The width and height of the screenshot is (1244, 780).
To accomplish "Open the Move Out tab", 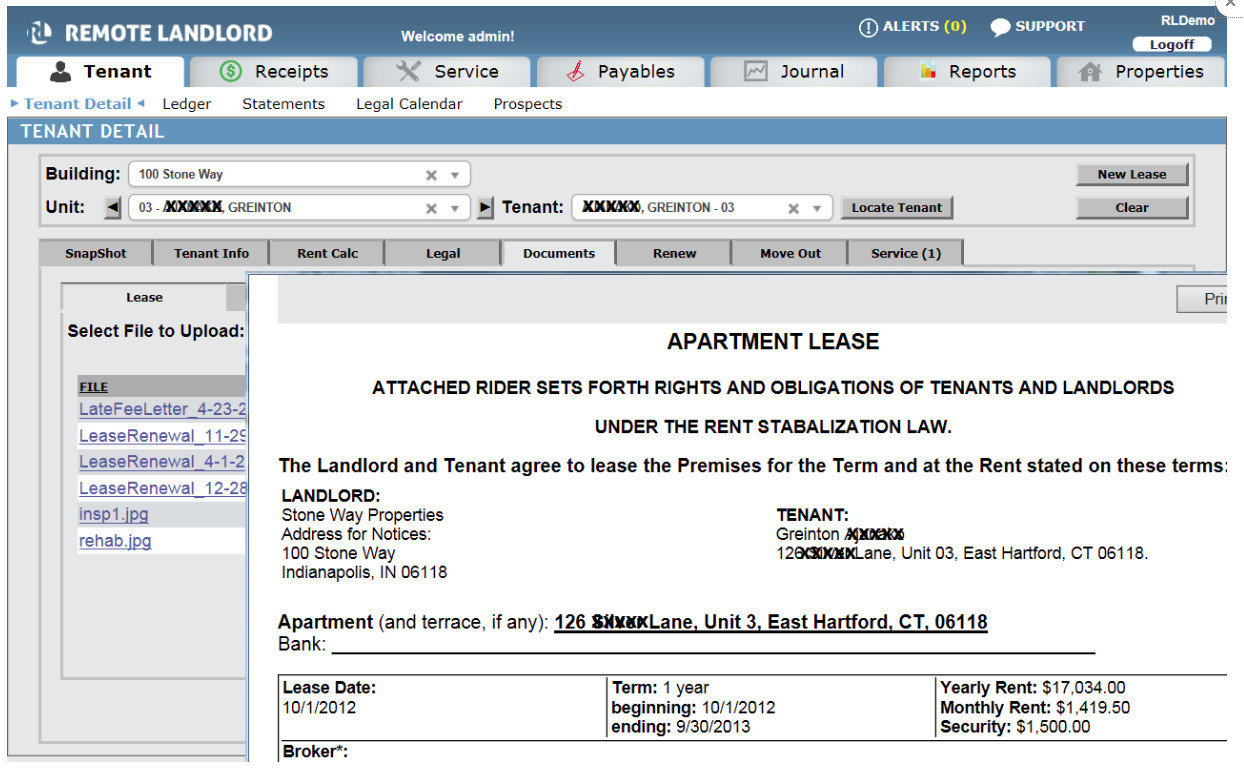I will [790, 253].
